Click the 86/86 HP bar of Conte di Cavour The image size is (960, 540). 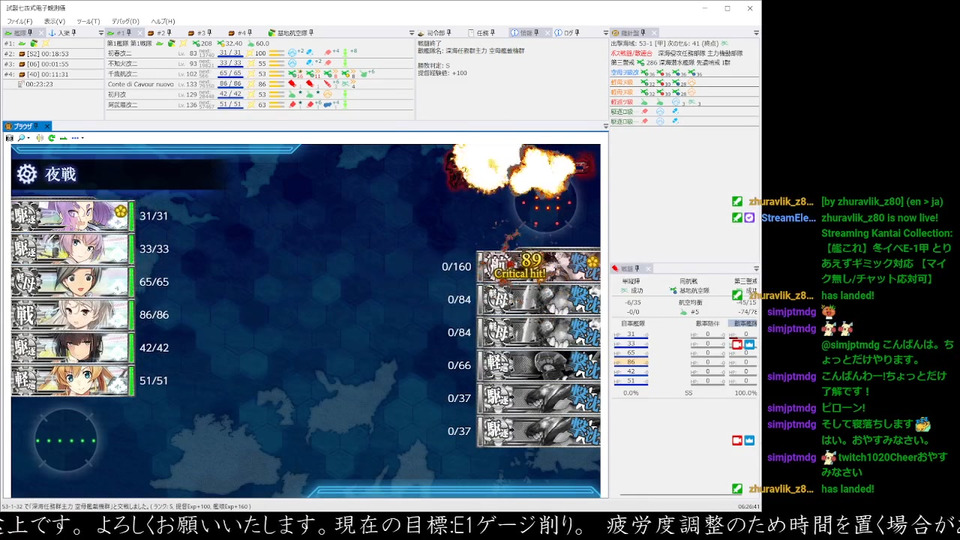click(230, 84)
